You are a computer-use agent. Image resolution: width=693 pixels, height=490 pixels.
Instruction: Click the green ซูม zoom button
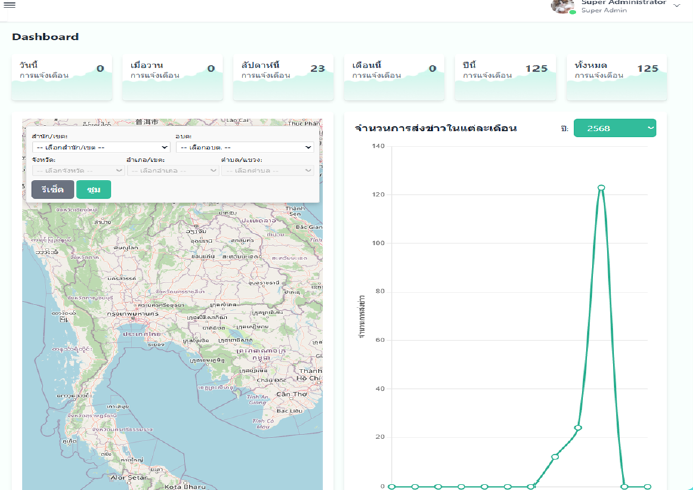pyautogui.click(x=93, y=189)
